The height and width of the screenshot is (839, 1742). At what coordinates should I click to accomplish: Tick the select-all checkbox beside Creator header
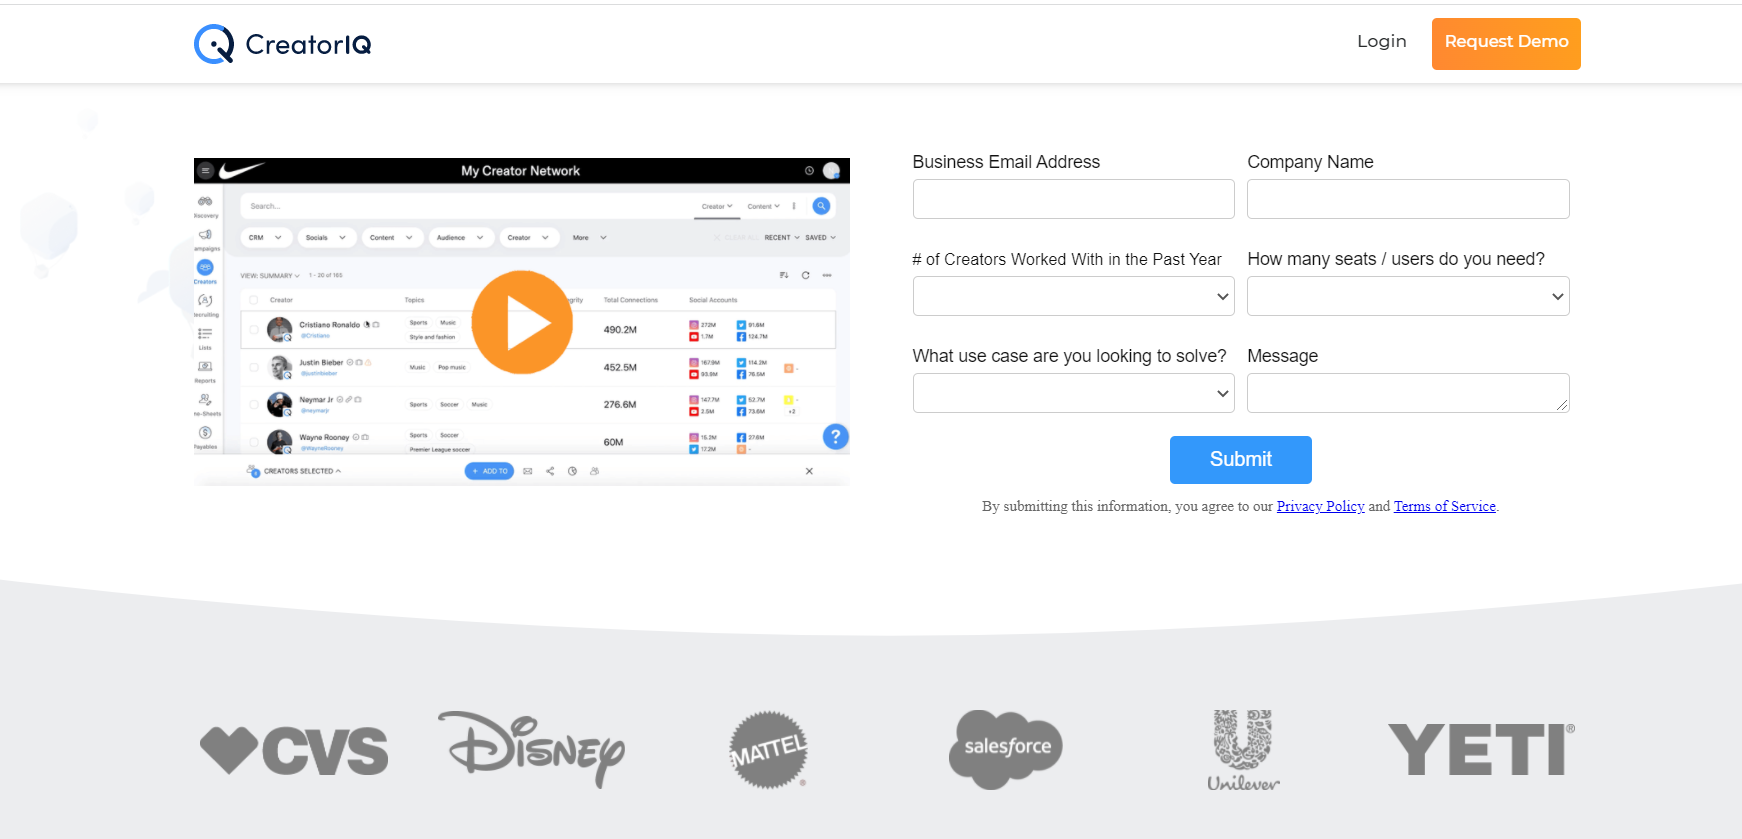pyautogui.click(x=254, y=300)
